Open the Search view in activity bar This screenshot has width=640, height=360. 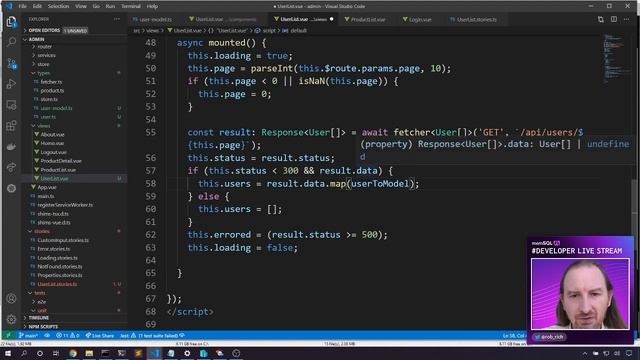(11, 42)
